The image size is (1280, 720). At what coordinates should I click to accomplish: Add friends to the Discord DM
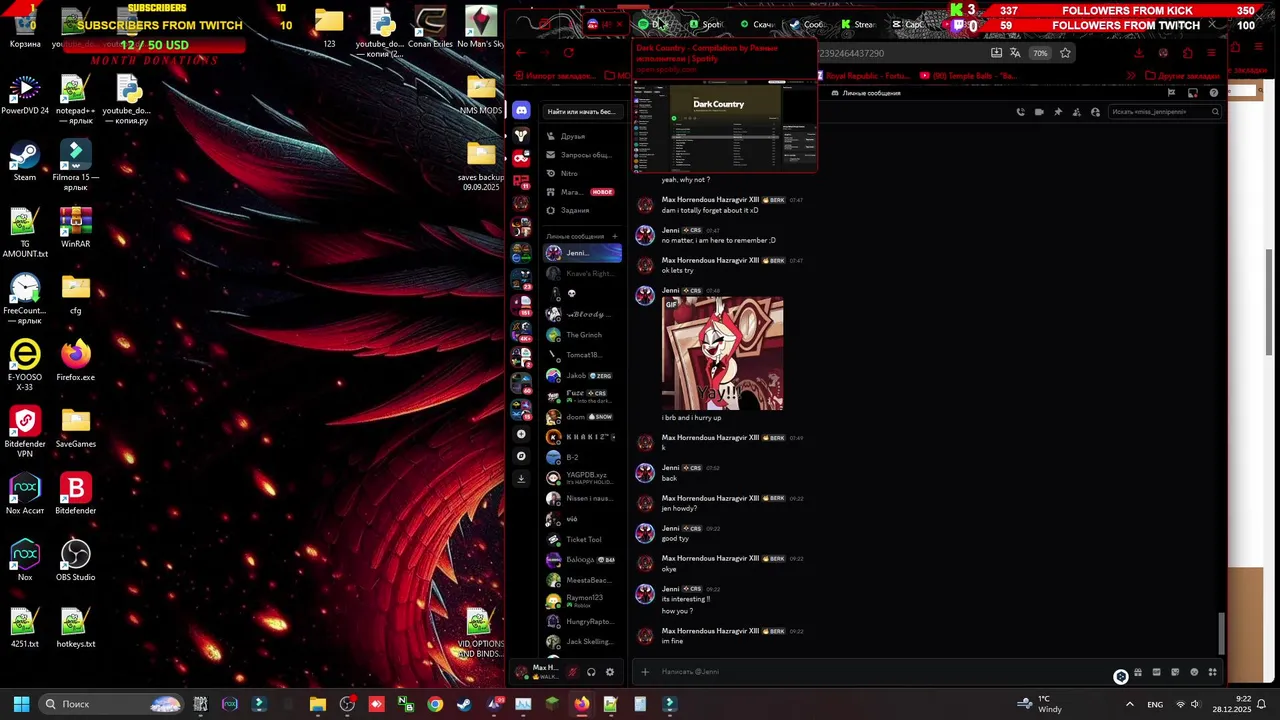(1077, 112)
